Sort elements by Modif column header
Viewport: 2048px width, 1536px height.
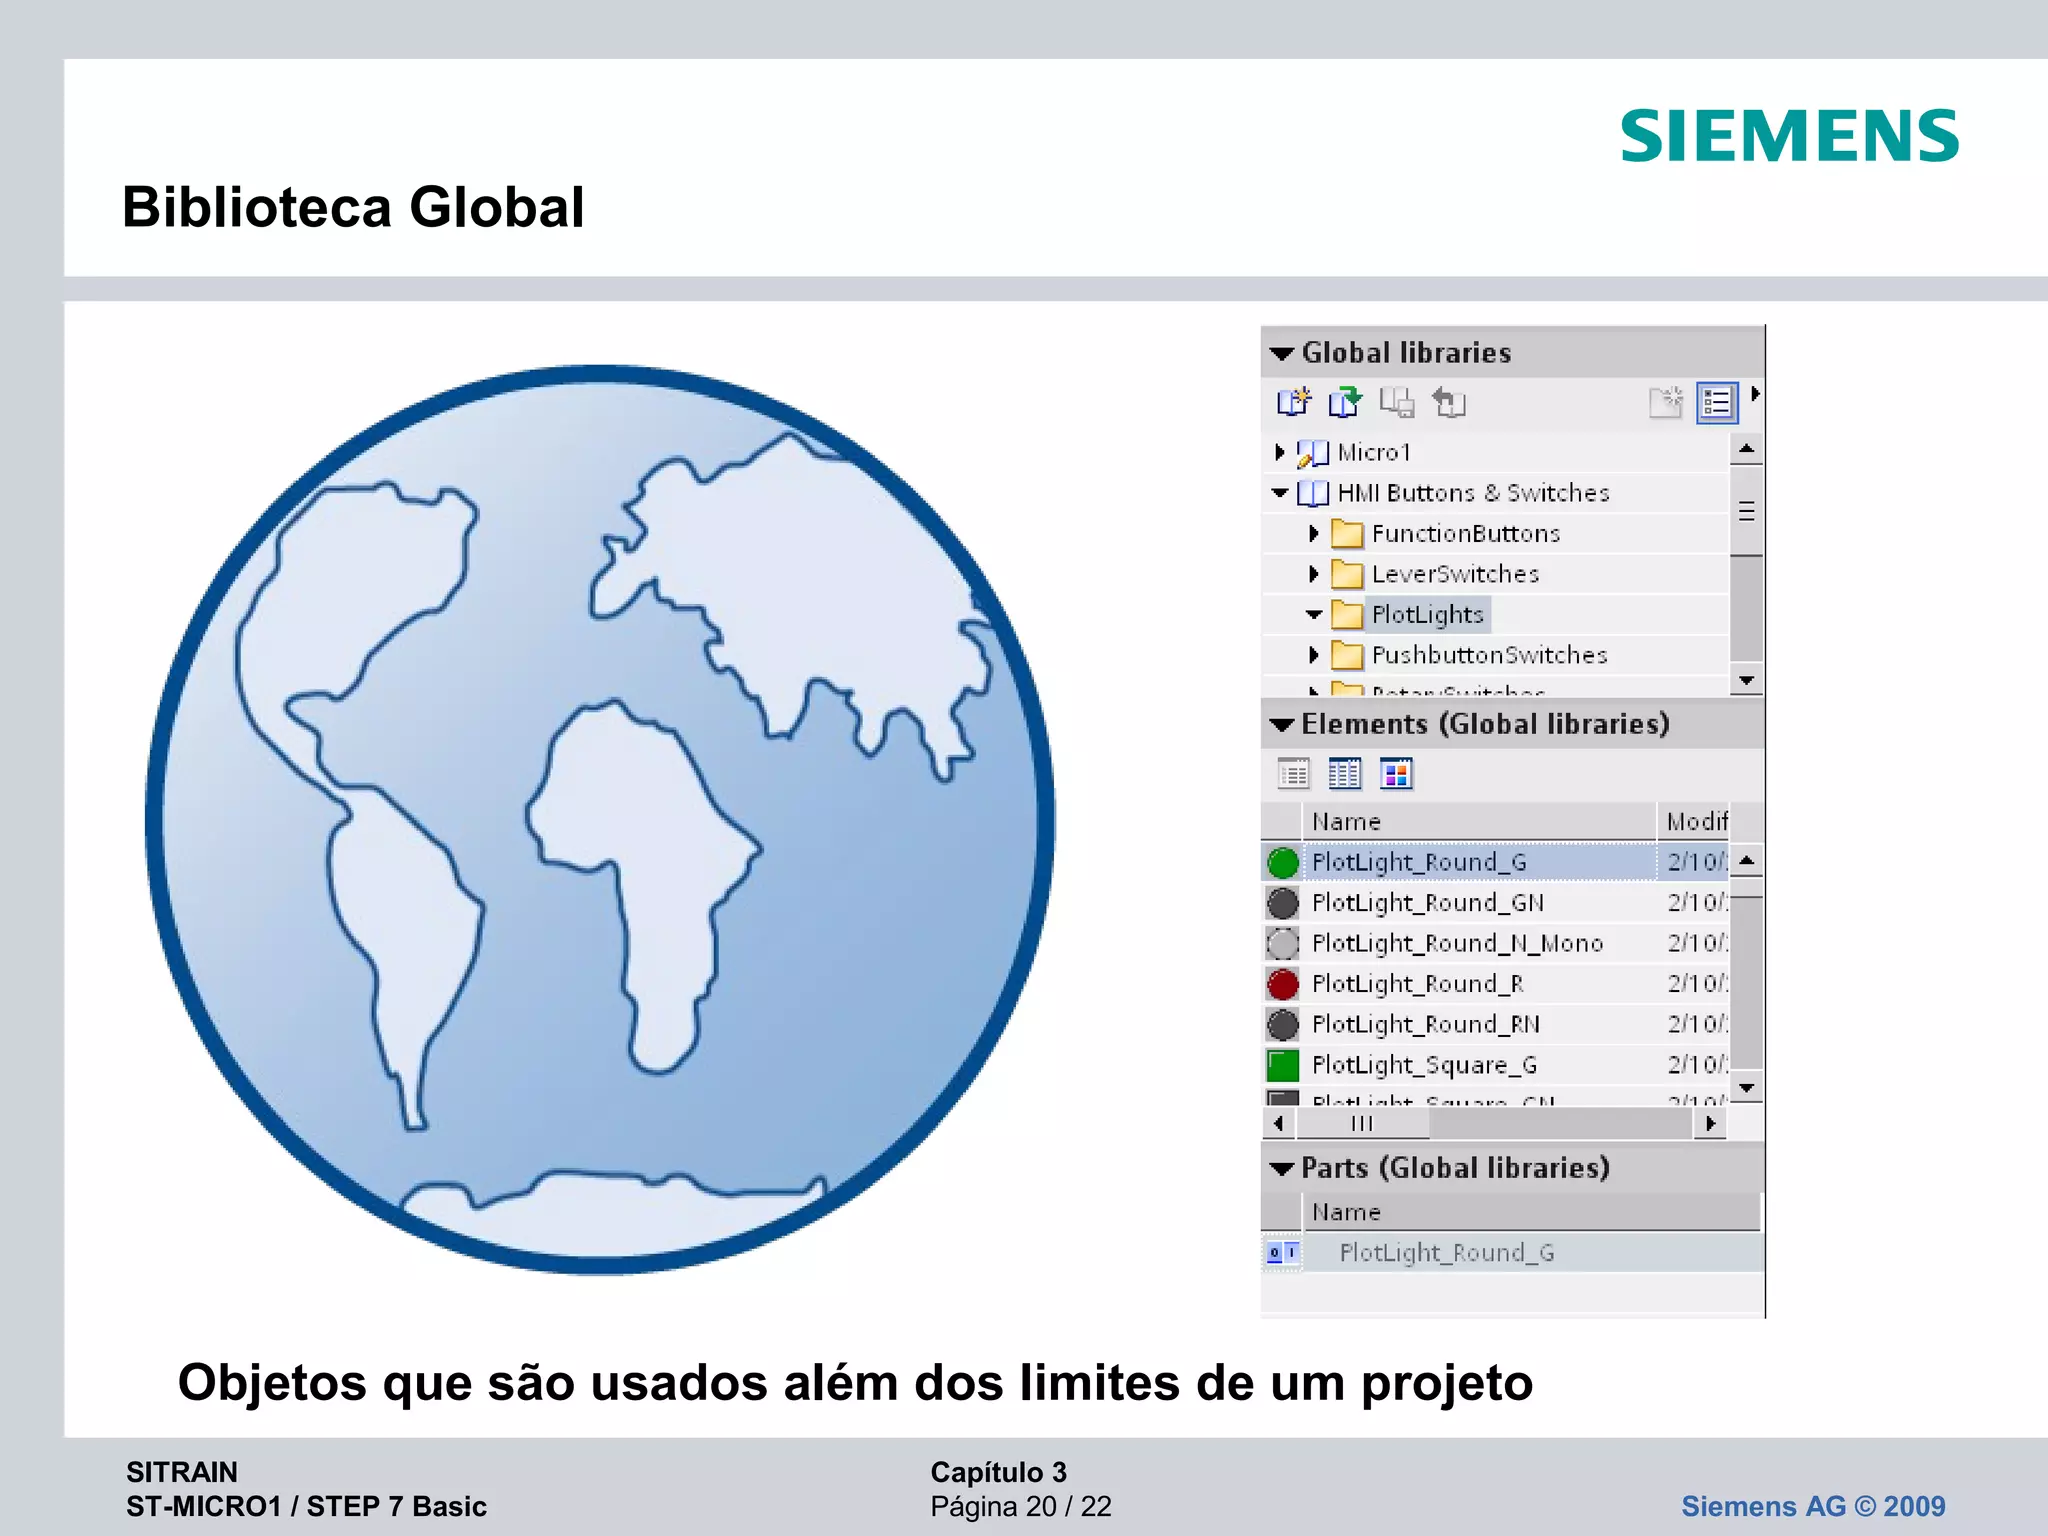click(x=1694, y=822)
